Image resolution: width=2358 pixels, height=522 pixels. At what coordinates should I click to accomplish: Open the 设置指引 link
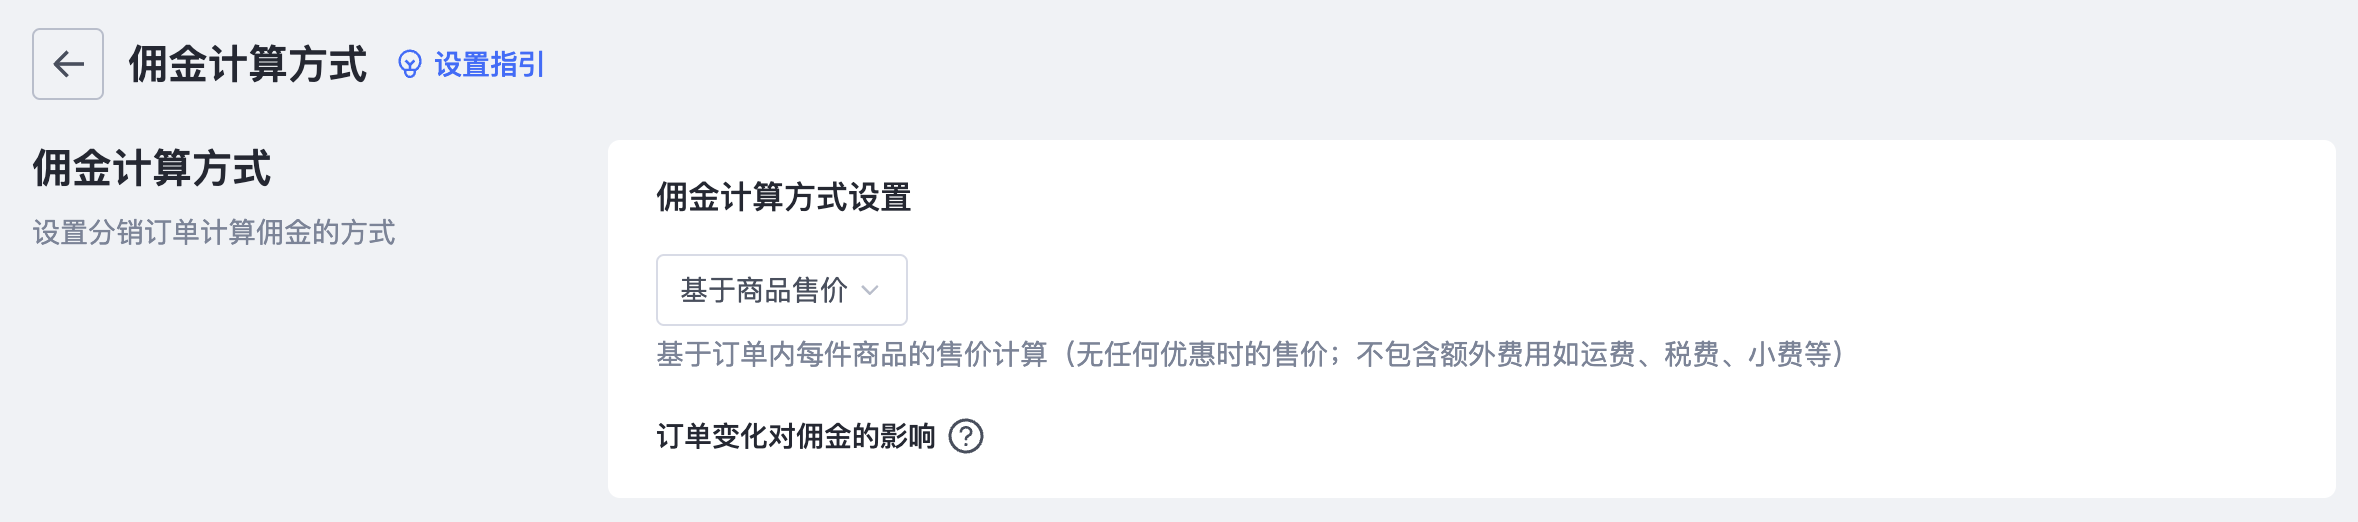471,65
